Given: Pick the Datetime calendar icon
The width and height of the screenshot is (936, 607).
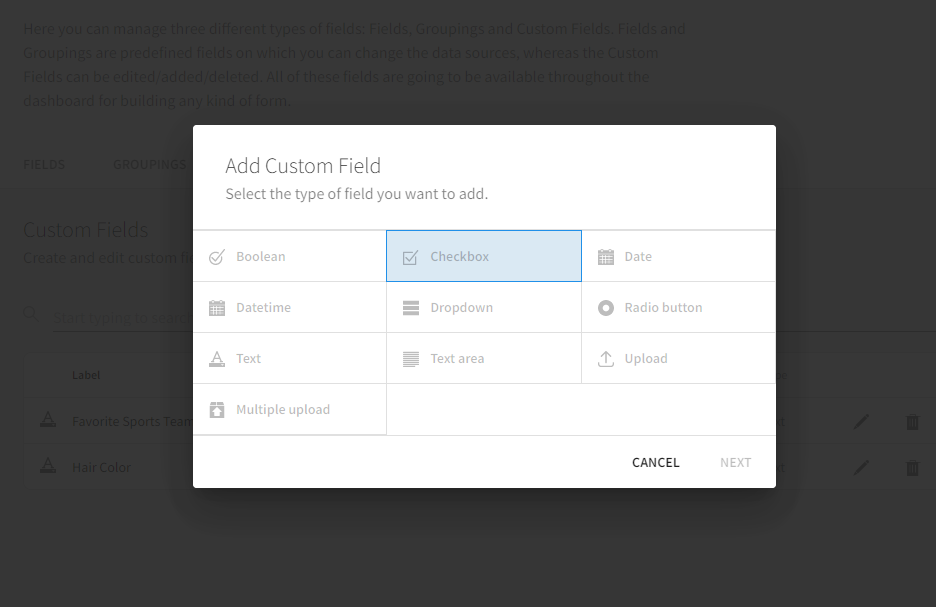Looking at the screenshot, I should (216, 308).
